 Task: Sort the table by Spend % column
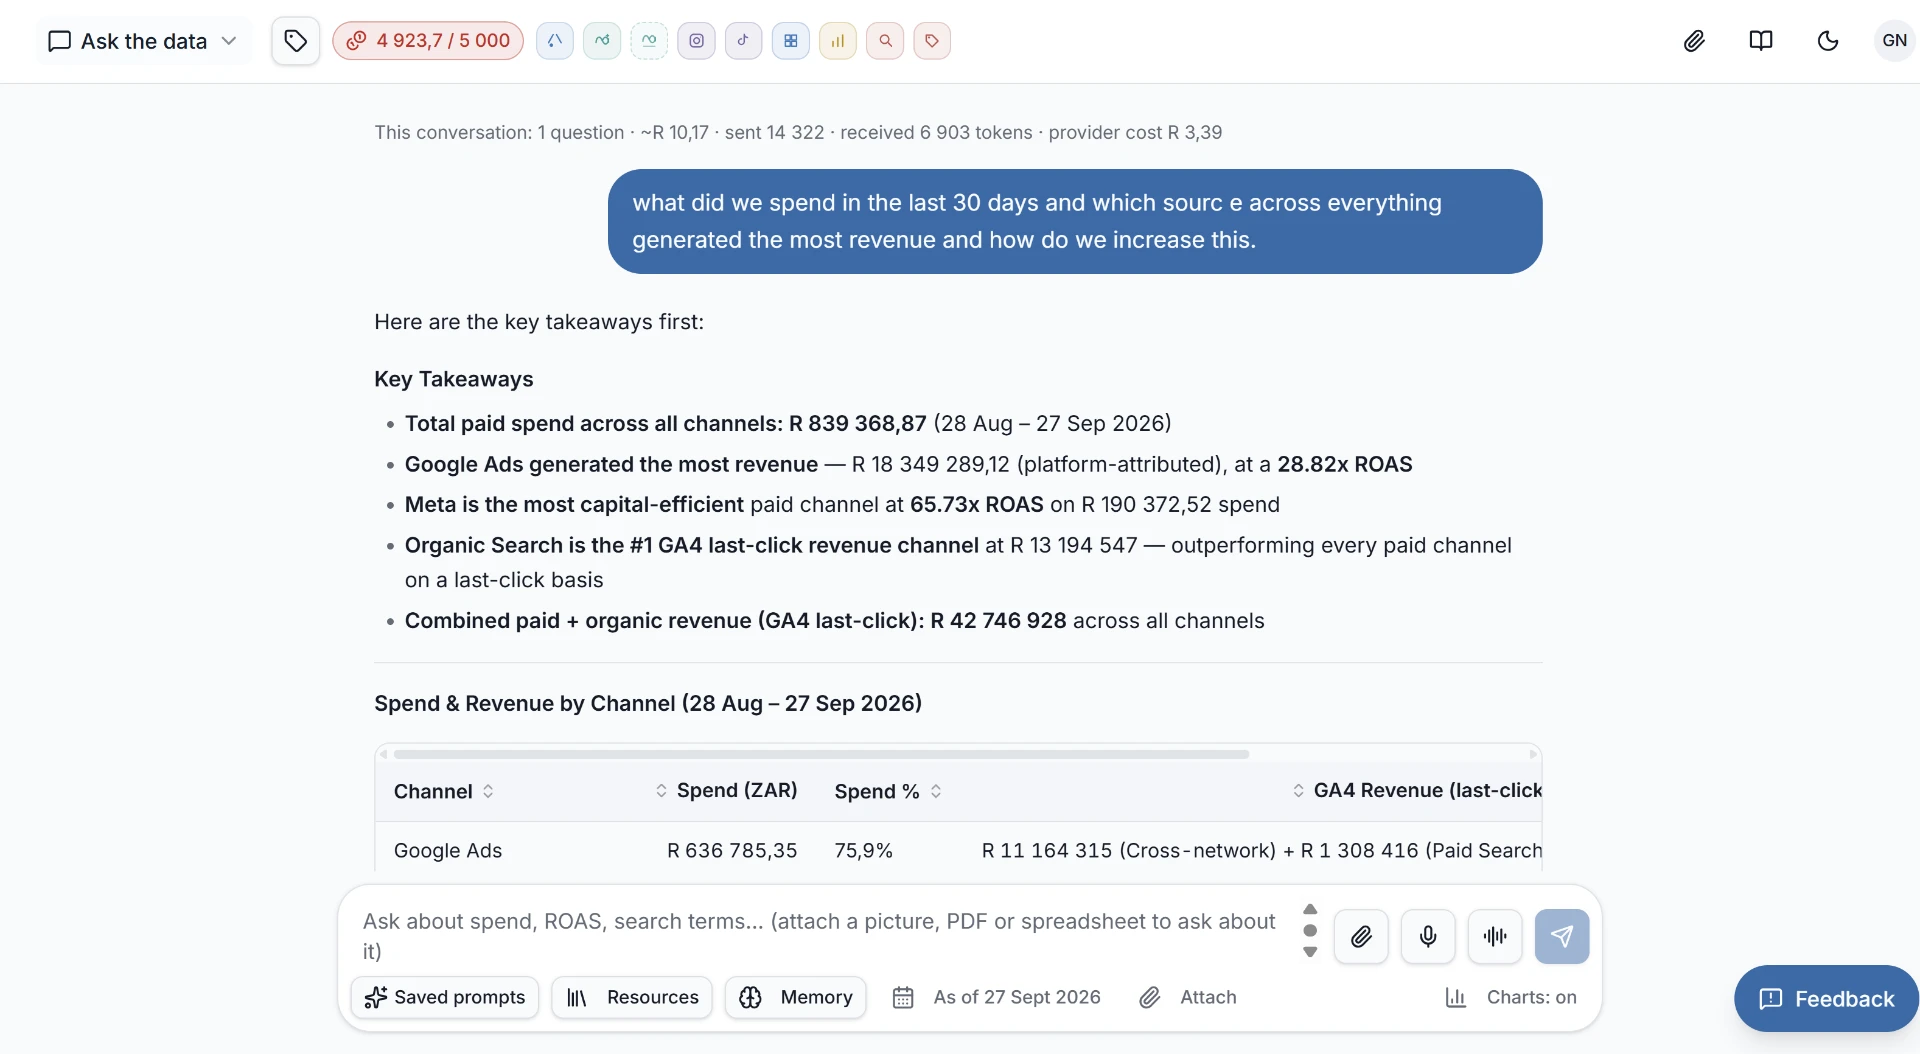[x=888, y=791]
